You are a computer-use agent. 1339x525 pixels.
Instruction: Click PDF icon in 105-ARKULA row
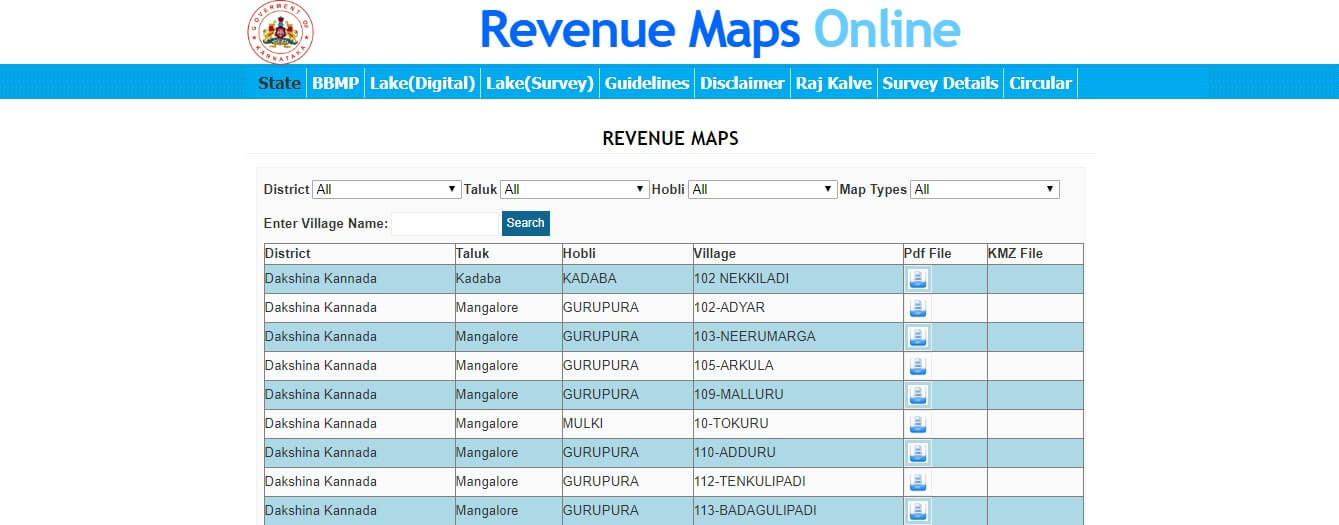917,366
